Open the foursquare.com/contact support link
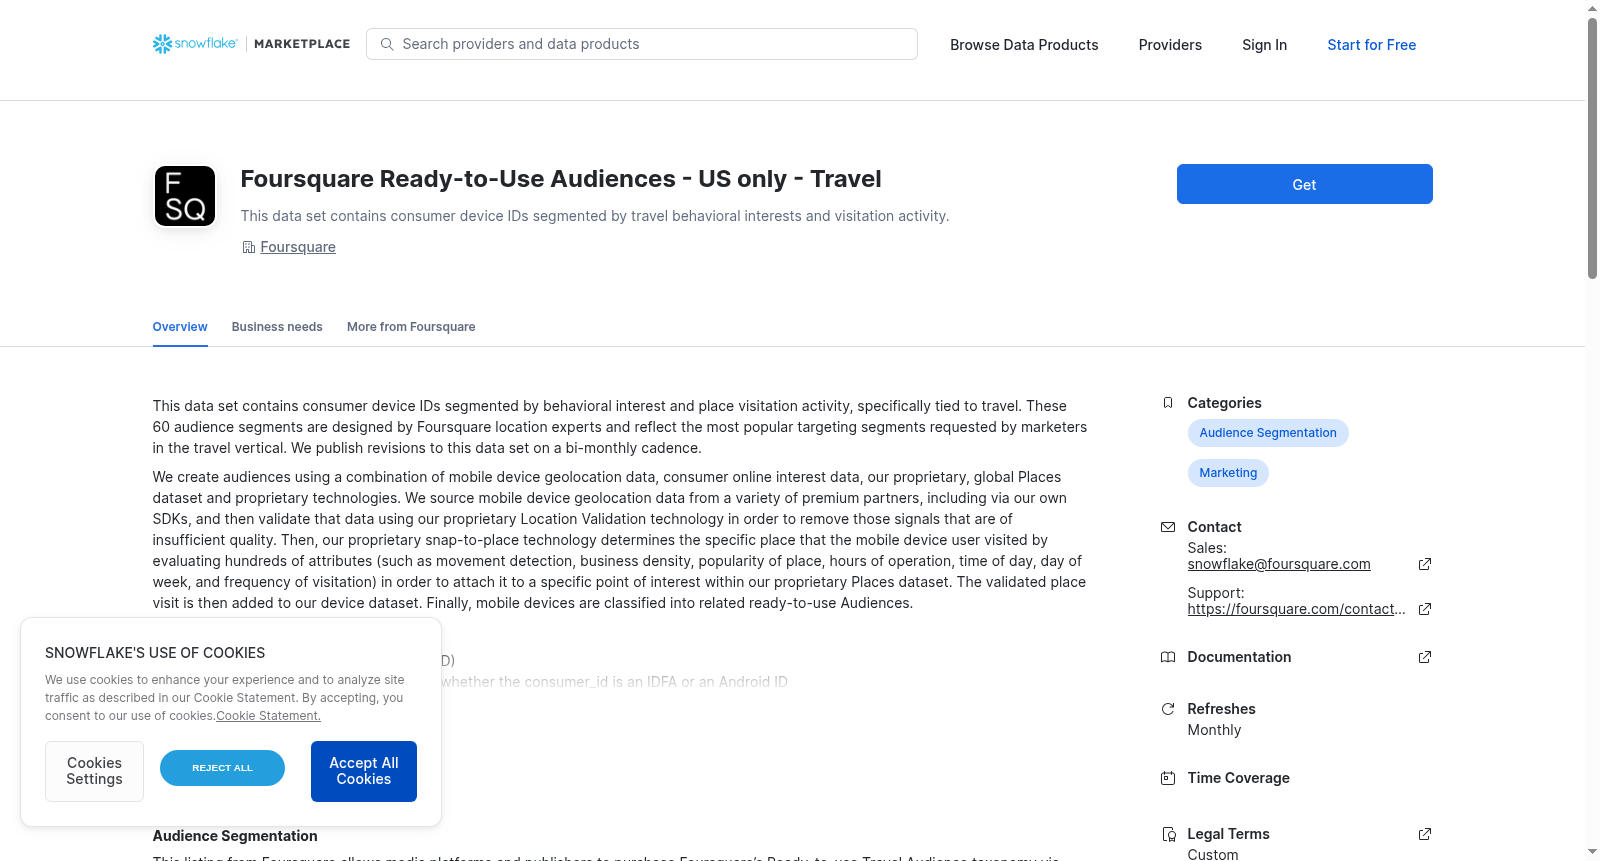This screenshot has width=1600, height=861. (x=1296, y=609)
